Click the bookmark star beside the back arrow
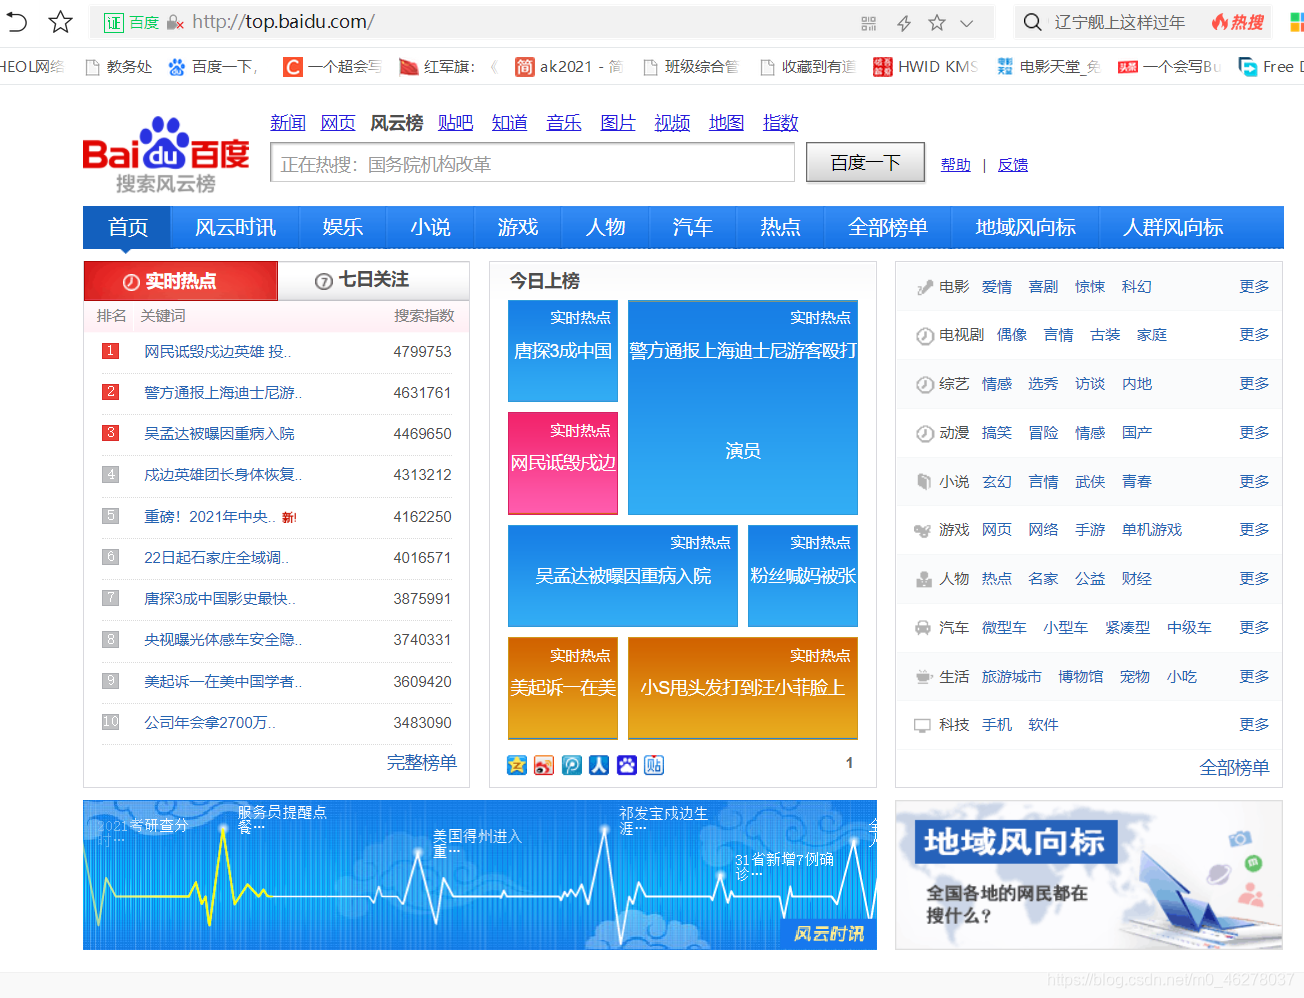Screen dimensions: 1304x998 61,21
